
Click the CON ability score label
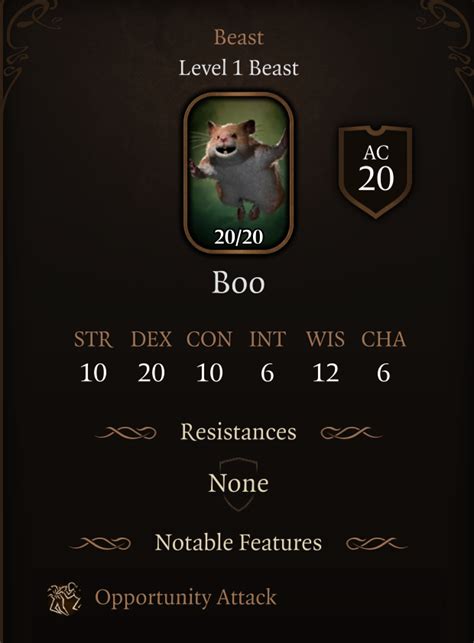coord(209,340)
